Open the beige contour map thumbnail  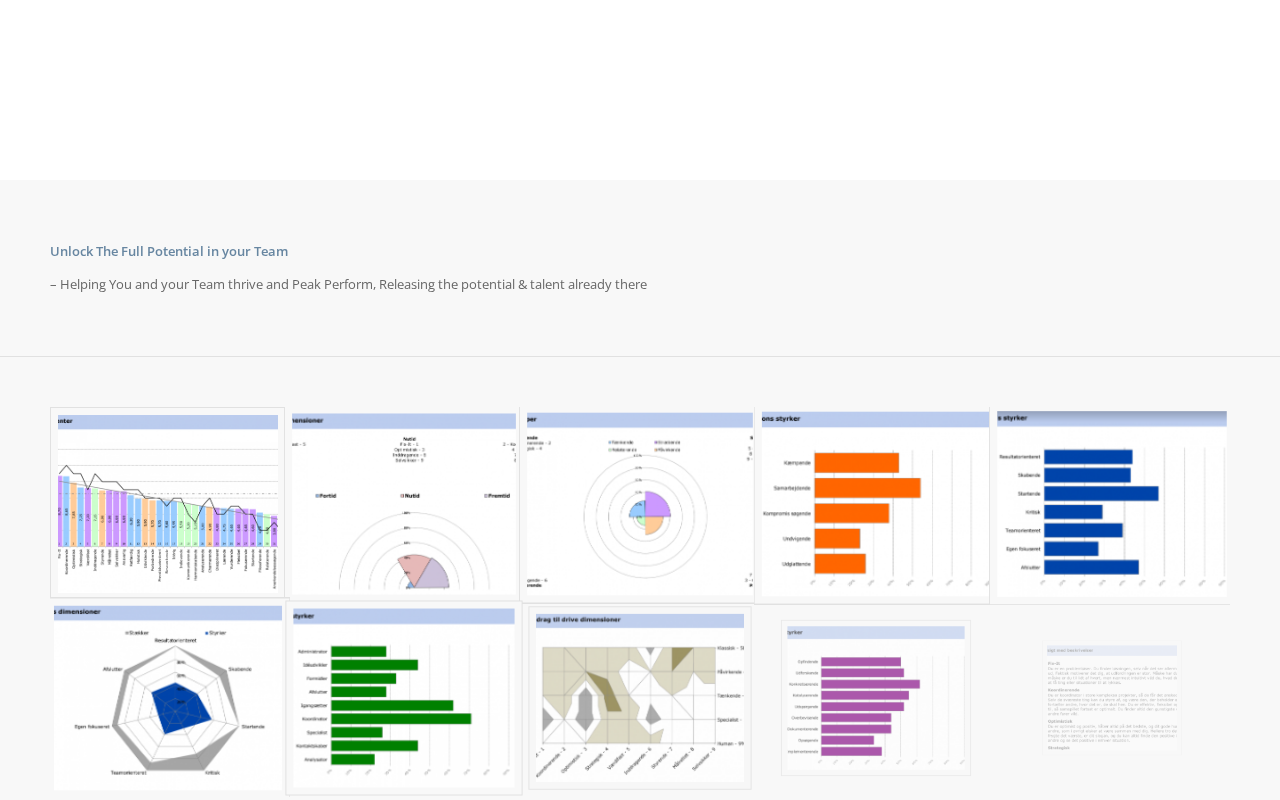click(640, 697)
